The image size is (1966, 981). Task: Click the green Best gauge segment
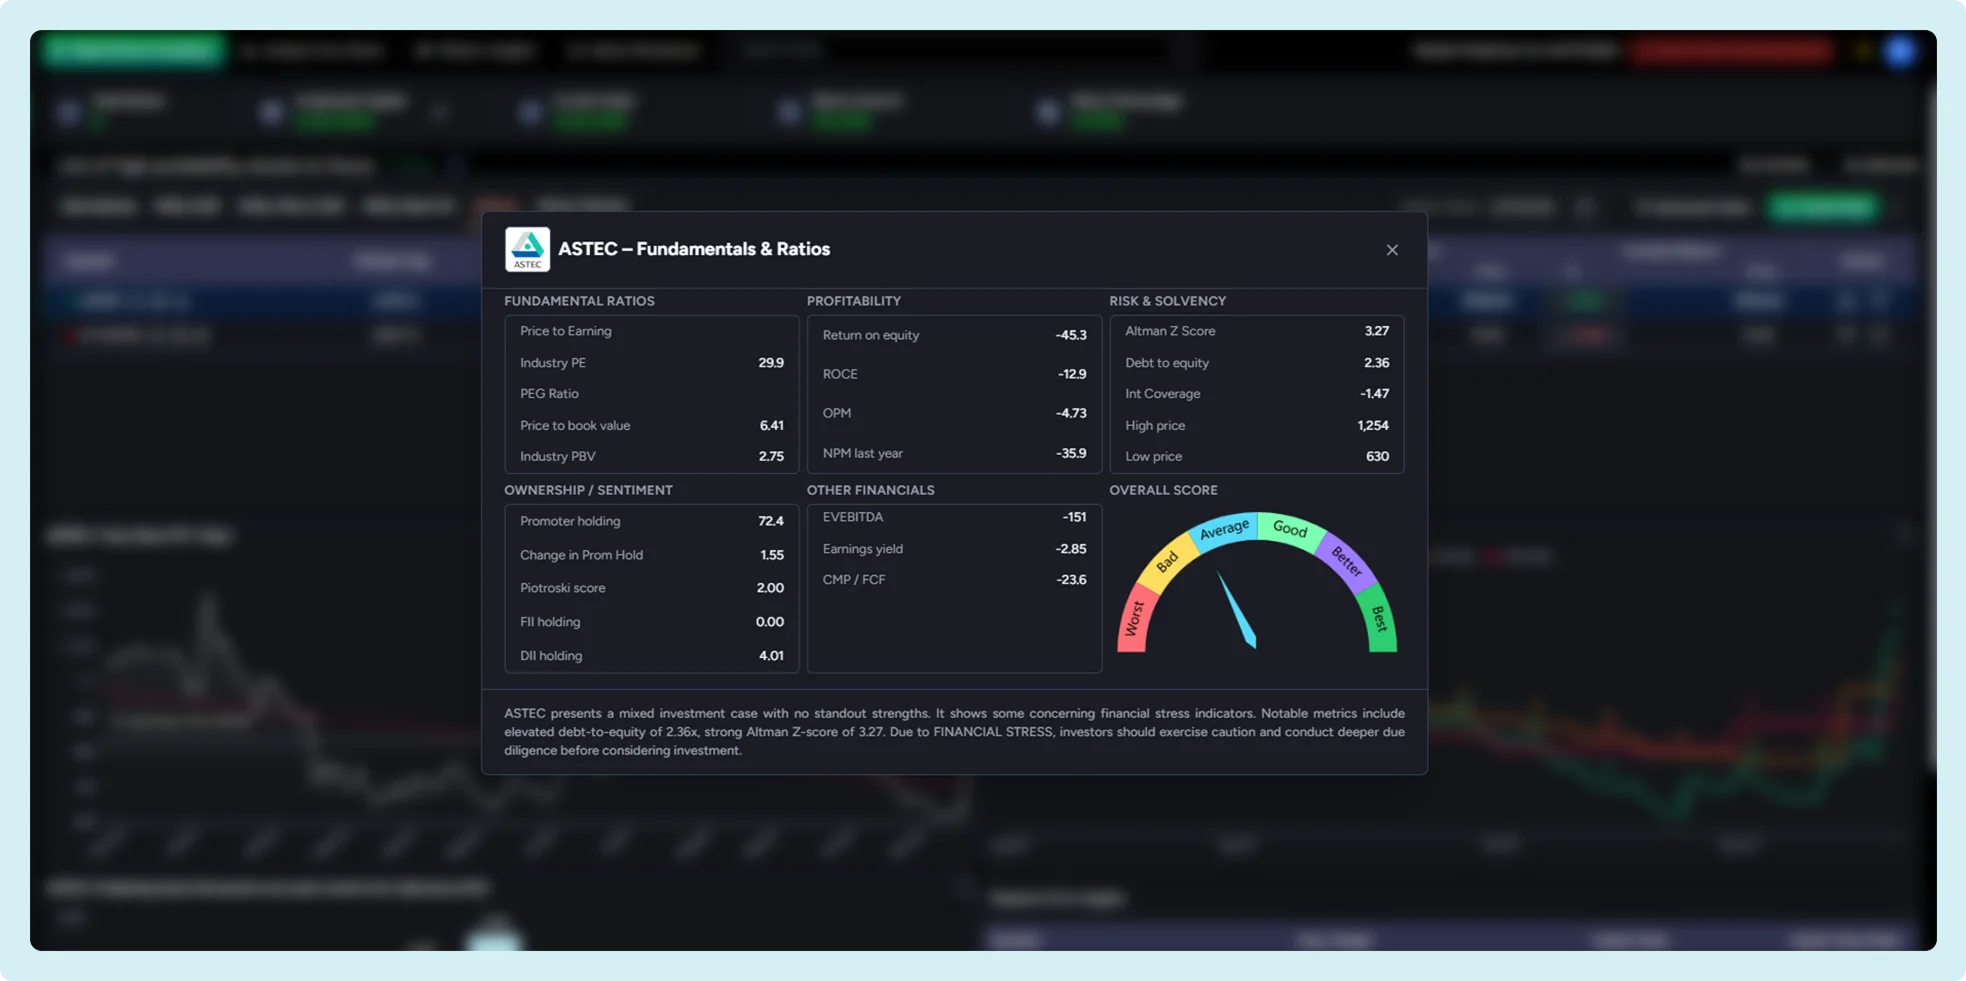click(1380, 620)
